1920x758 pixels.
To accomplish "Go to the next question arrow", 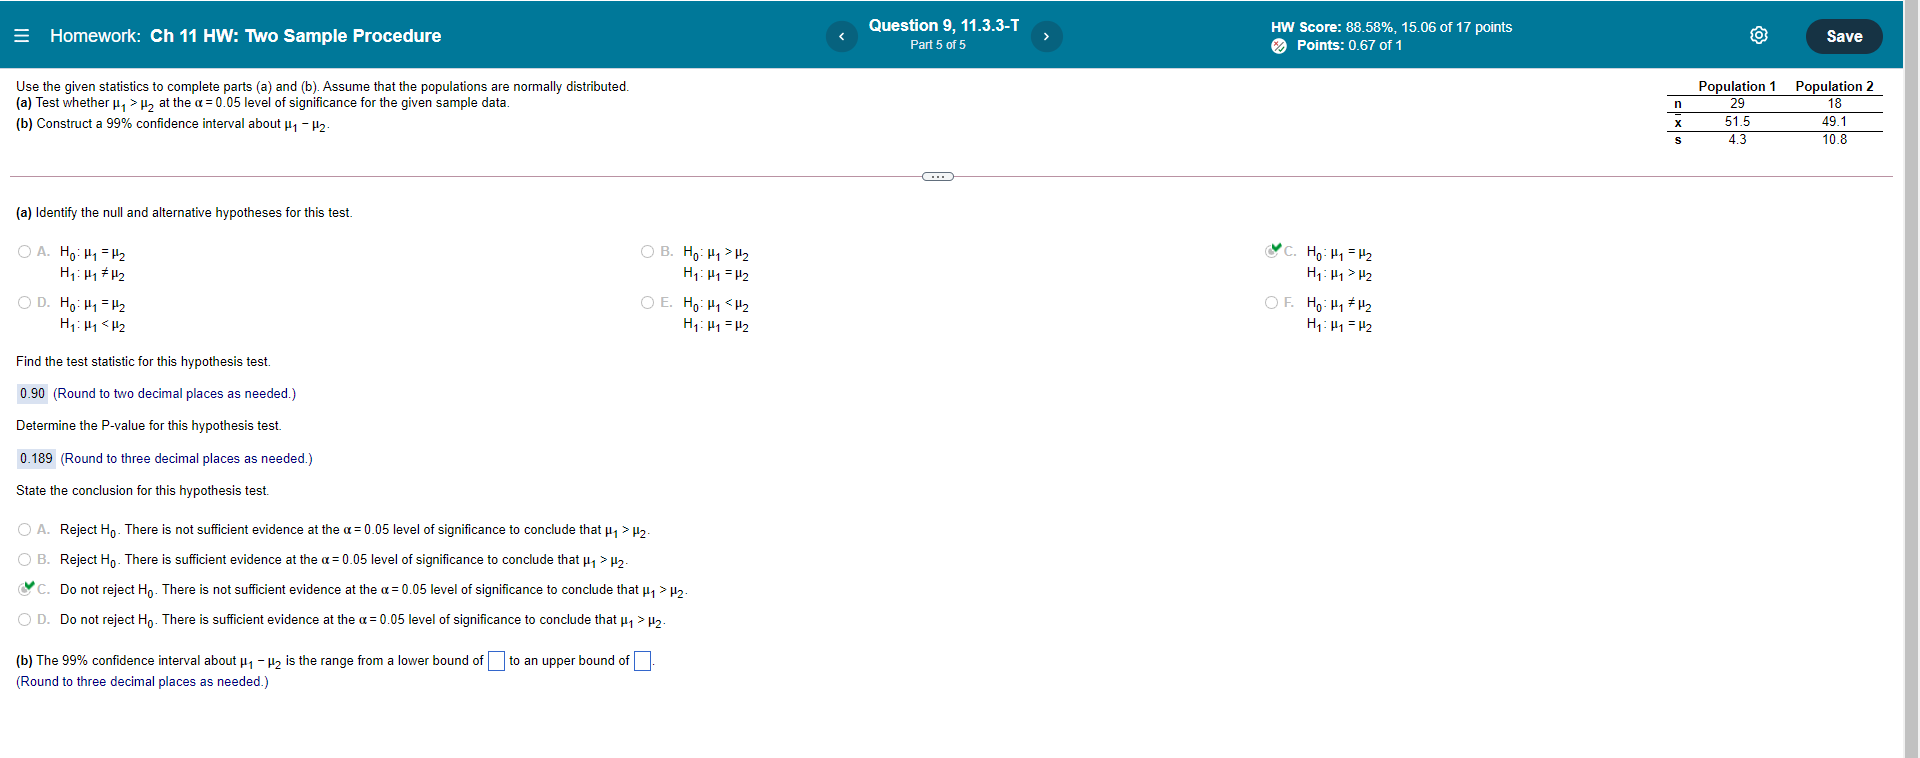I will [x=1046, y=36].
